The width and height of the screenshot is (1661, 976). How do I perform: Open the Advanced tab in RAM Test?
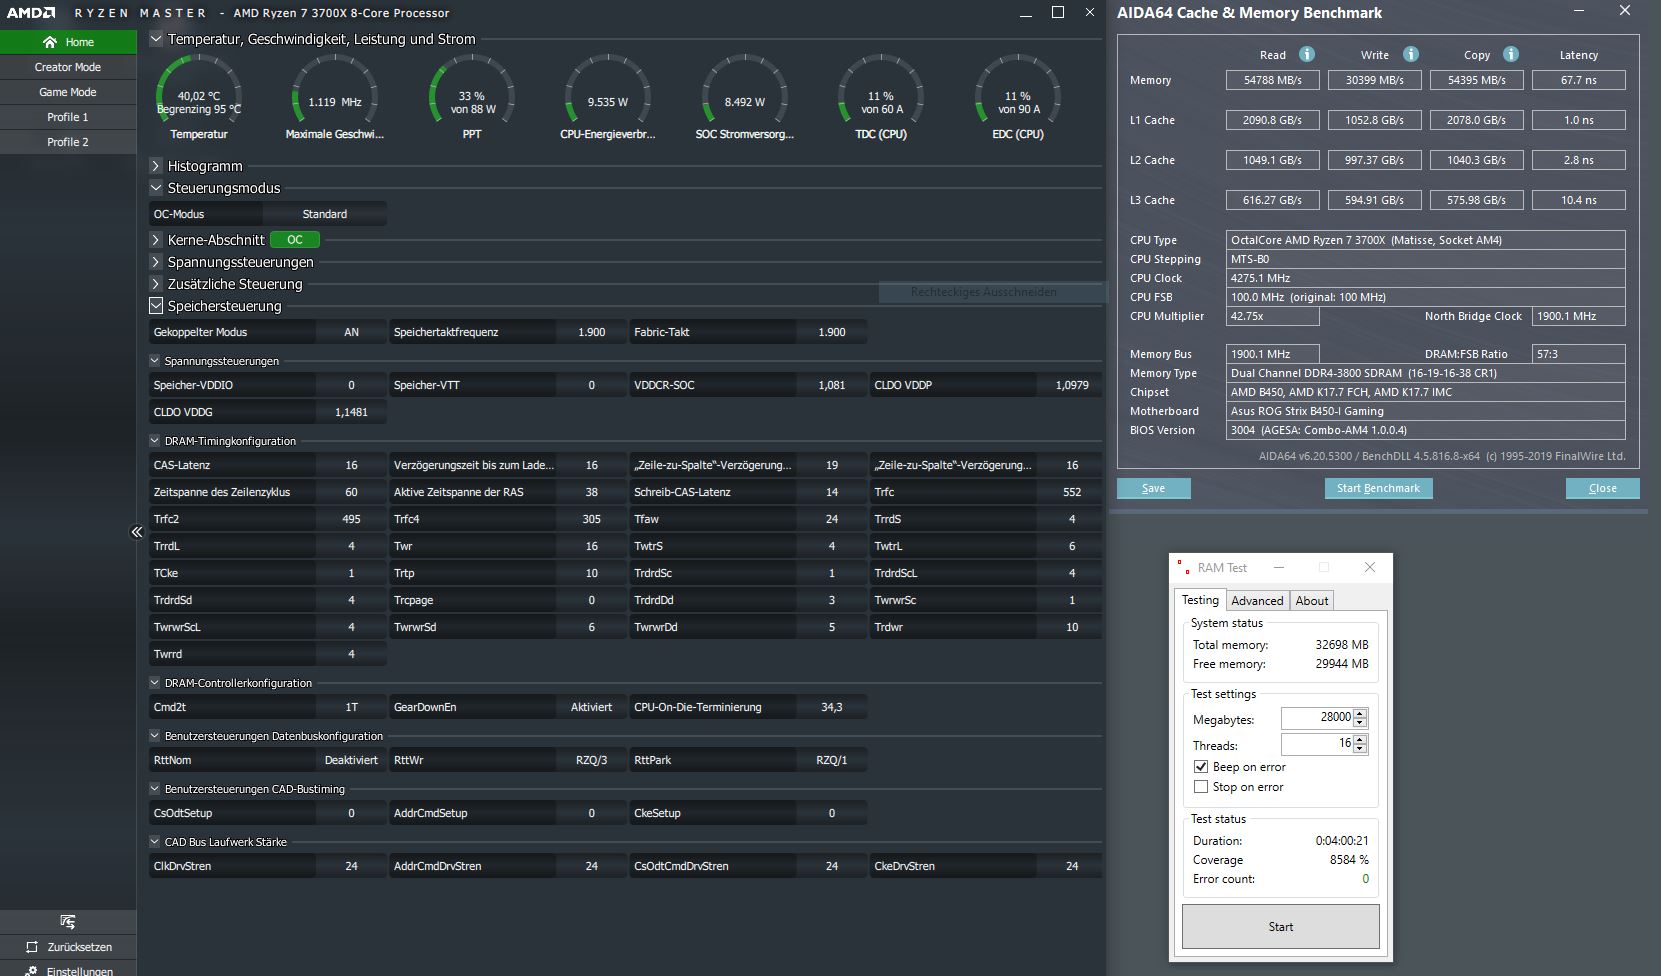click(1257, 601)
